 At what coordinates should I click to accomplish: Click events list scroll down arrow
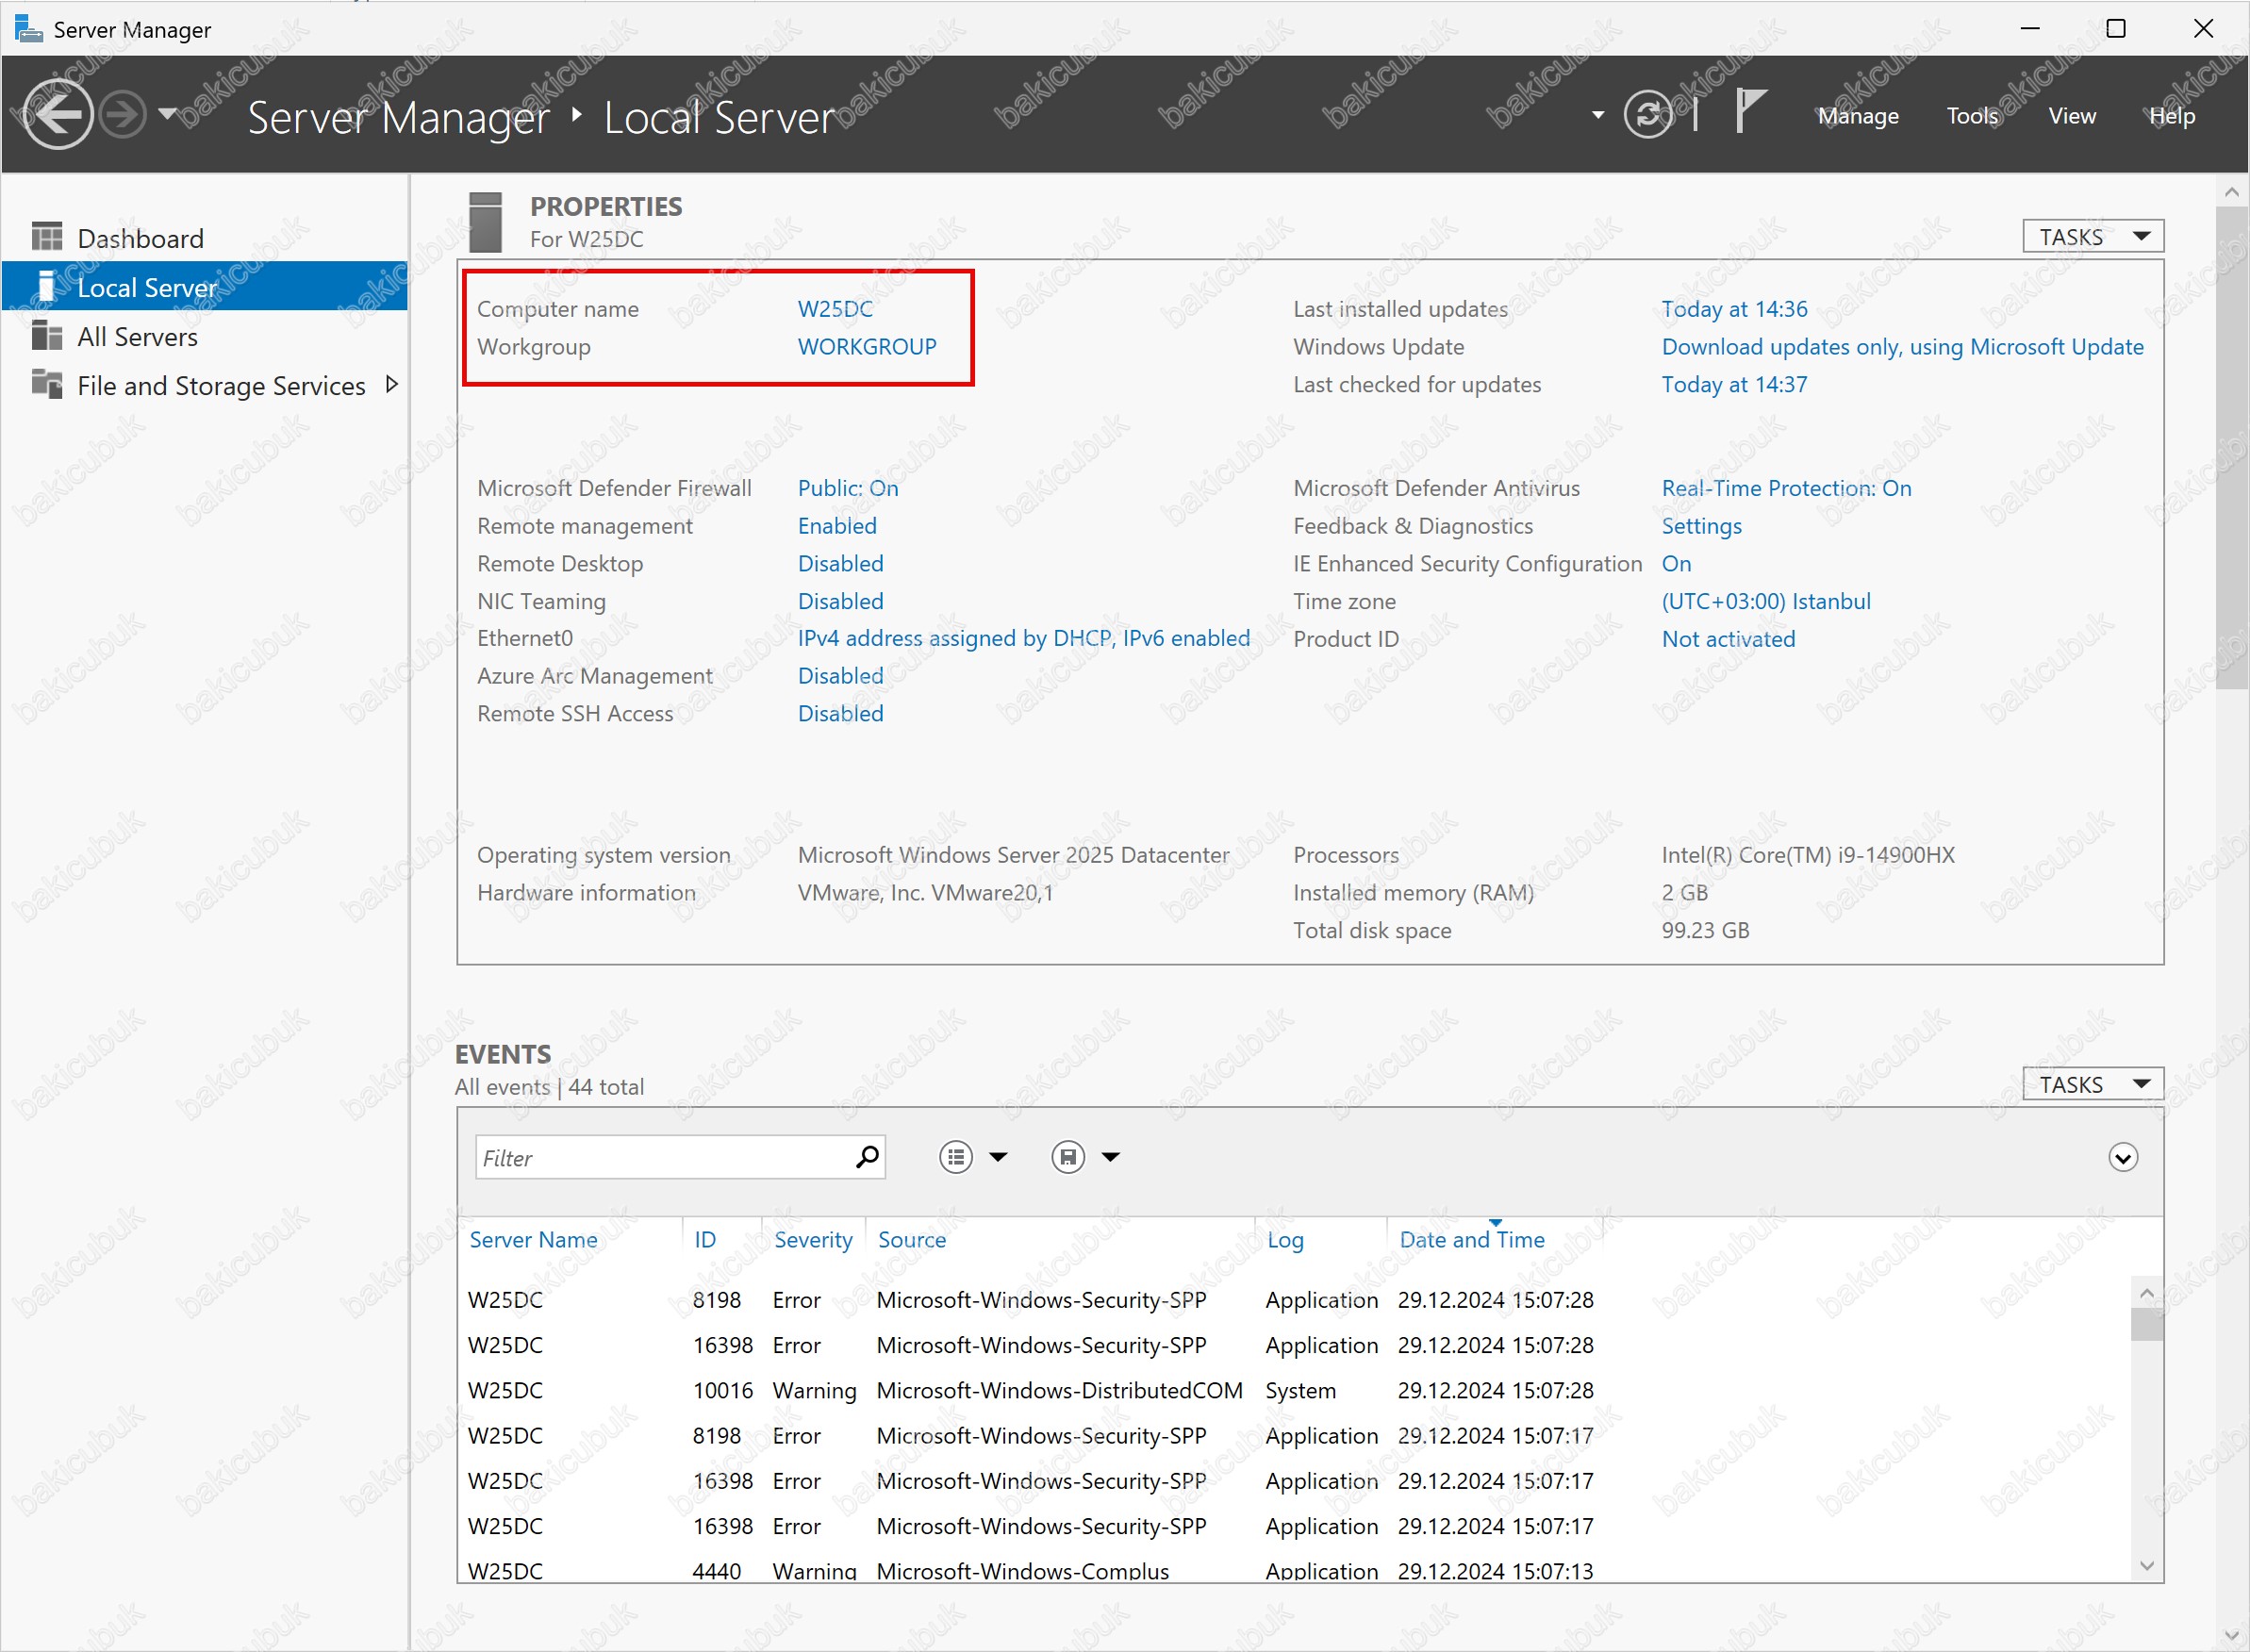click(x=2146, y=1565)
